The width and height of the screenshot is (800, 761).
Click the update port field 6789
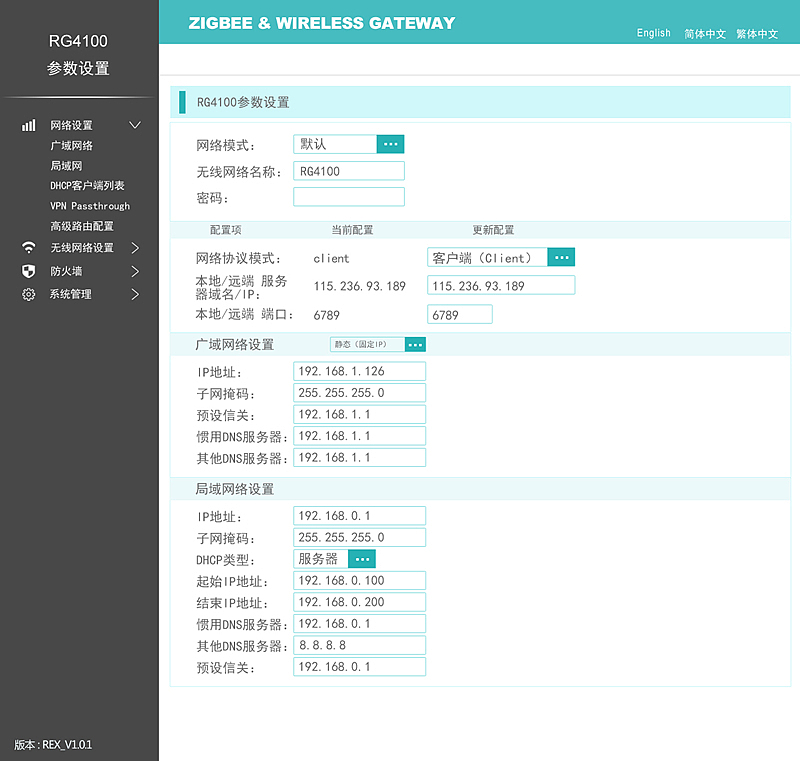460,314
